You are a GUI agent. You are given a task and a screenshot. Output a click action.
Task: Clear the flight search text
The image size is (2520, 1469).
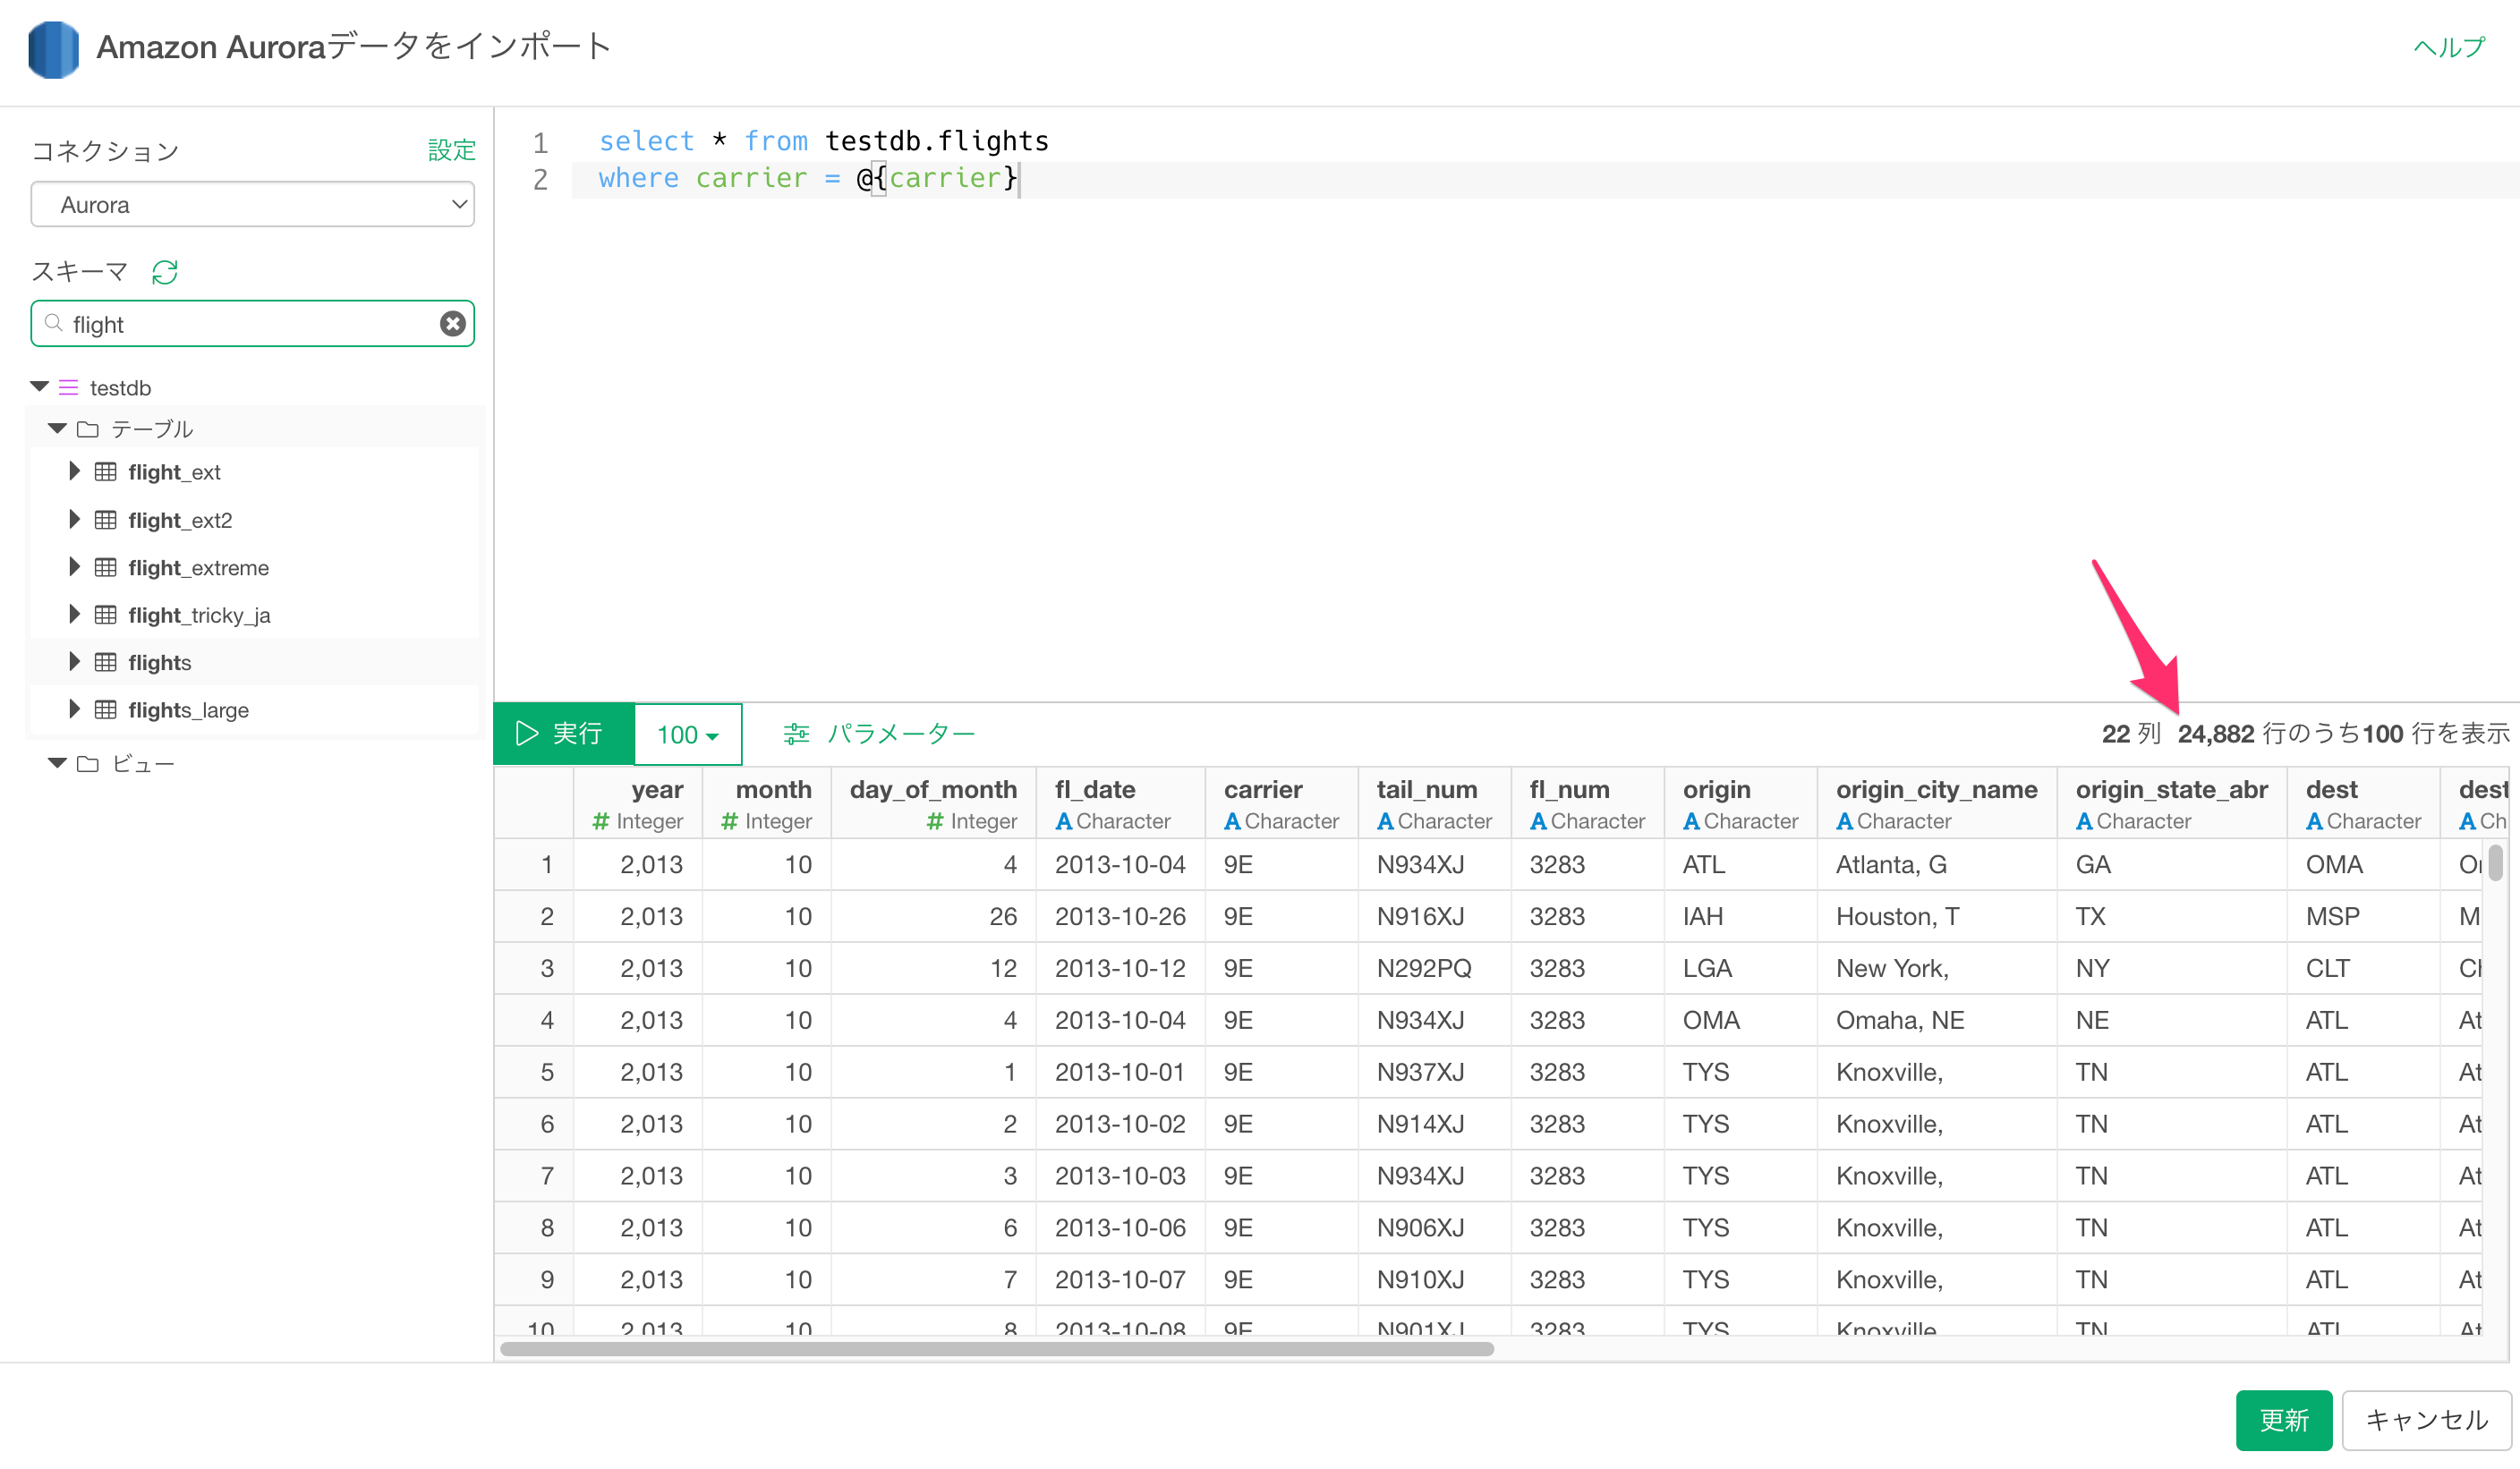(x=453, y=324)
